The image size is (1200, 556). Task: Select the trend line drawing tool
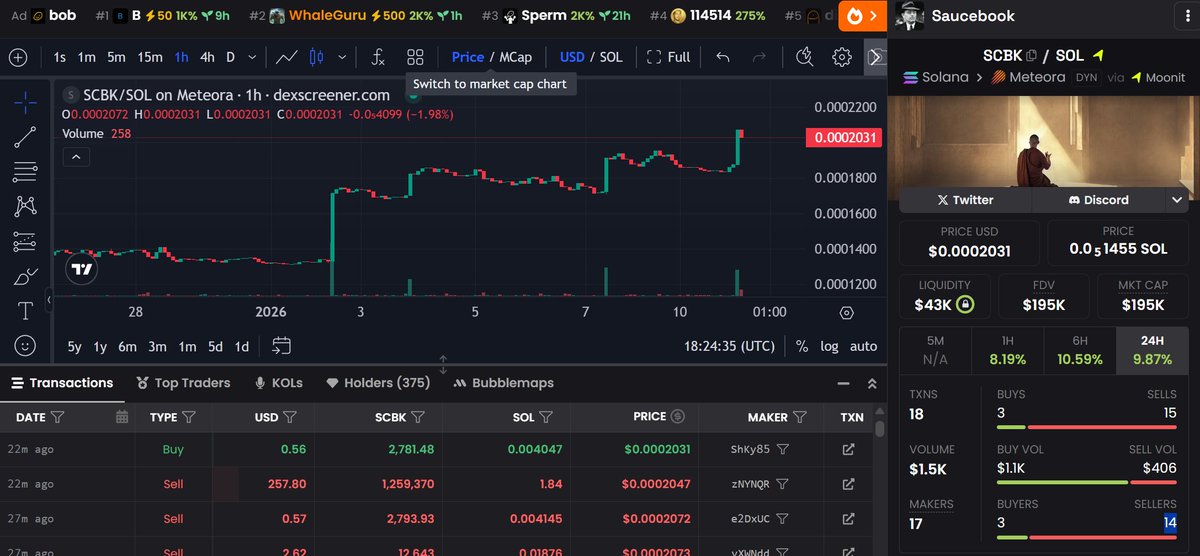(26, 138)
